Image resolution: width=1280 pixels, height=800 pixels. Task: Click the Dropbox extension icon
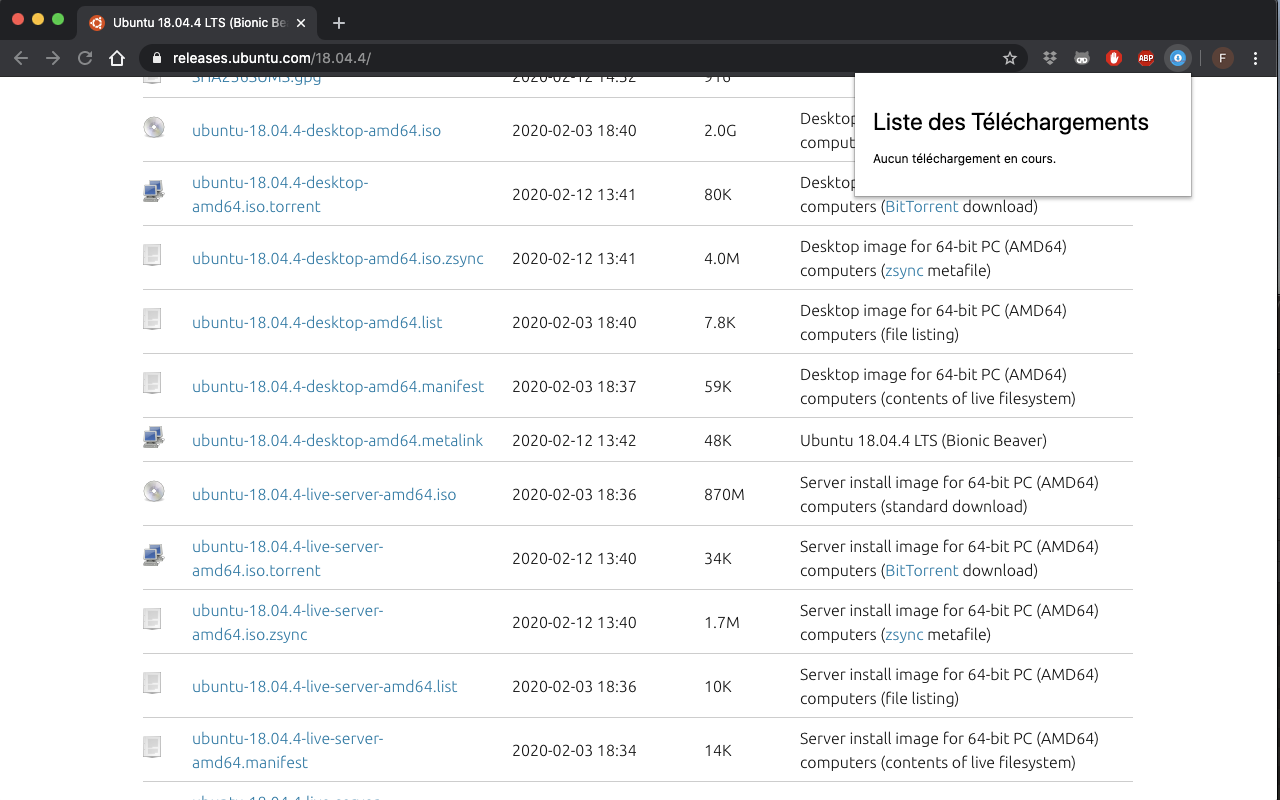1049,58
